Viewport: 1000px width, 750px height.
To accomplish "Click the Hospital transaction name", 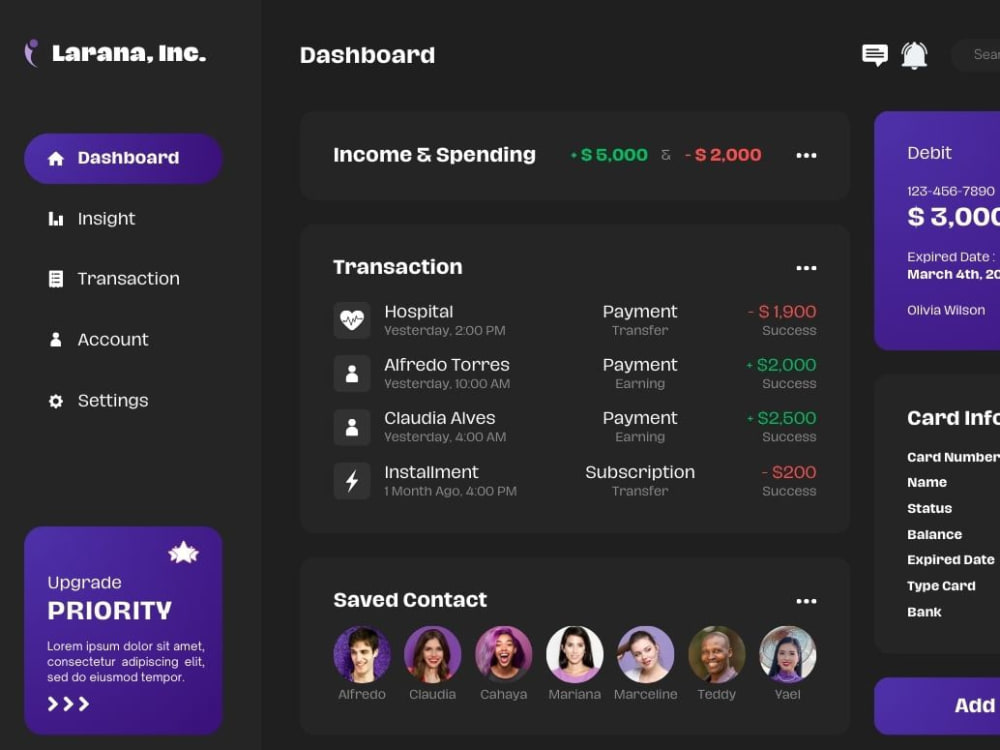I will pos(418,312).
